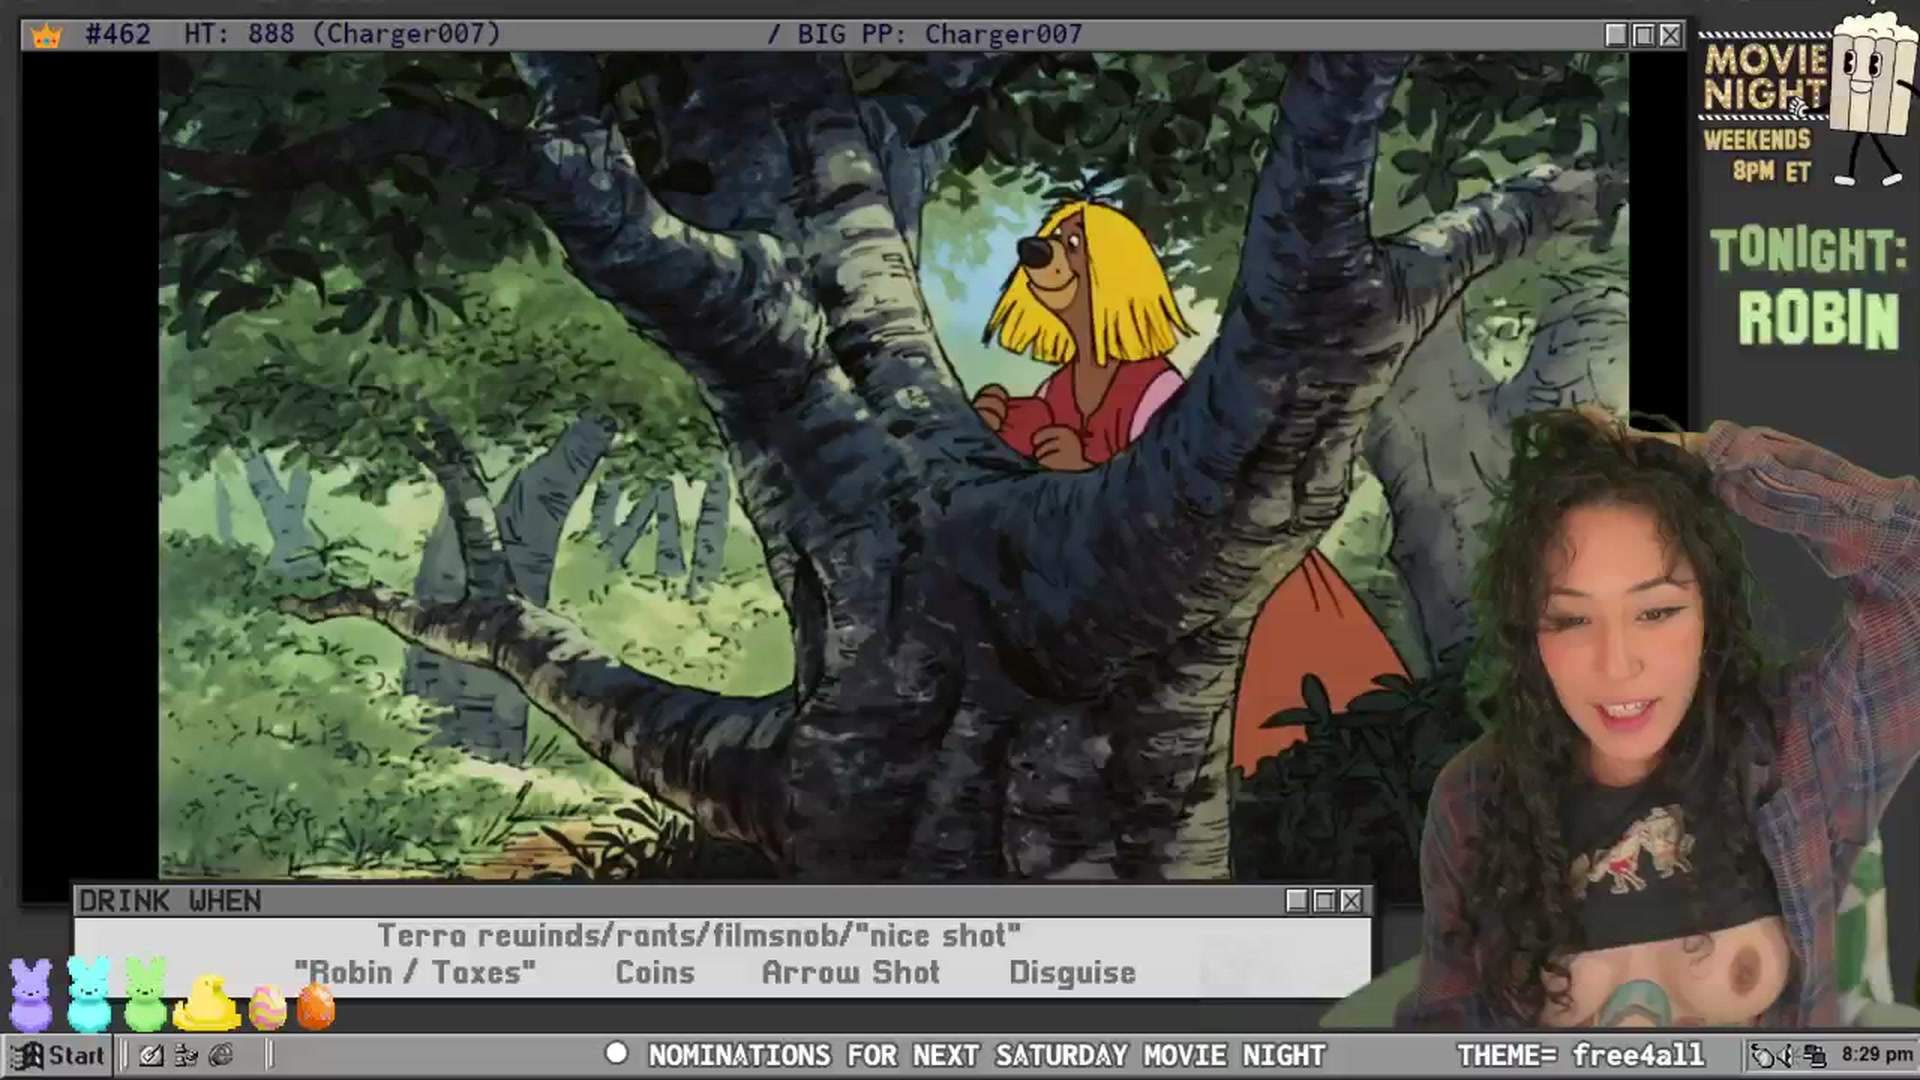Click the 8:29 pm taskbar clock
Viewport: 1920px width, 1080px height.
click(x=1877, y=1054)
